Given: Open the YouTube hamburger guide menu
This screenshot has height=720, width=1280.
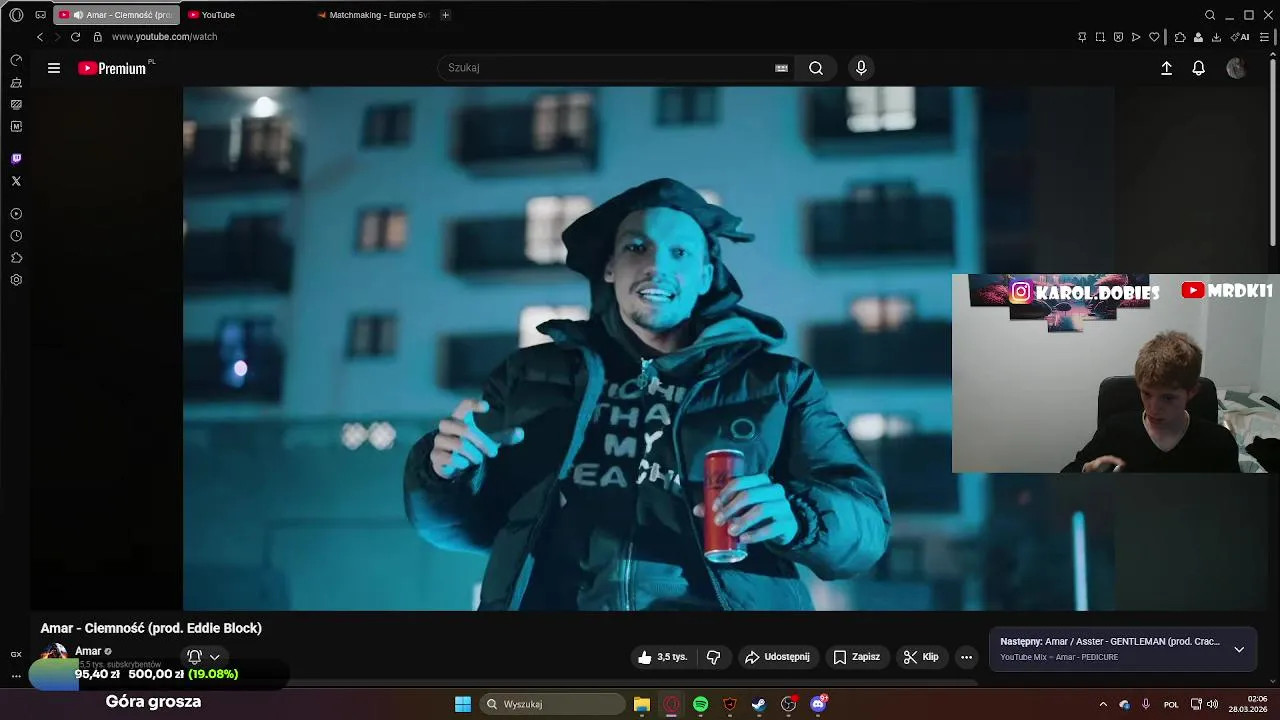Looking at the screenshot, I should click(54, 68).
